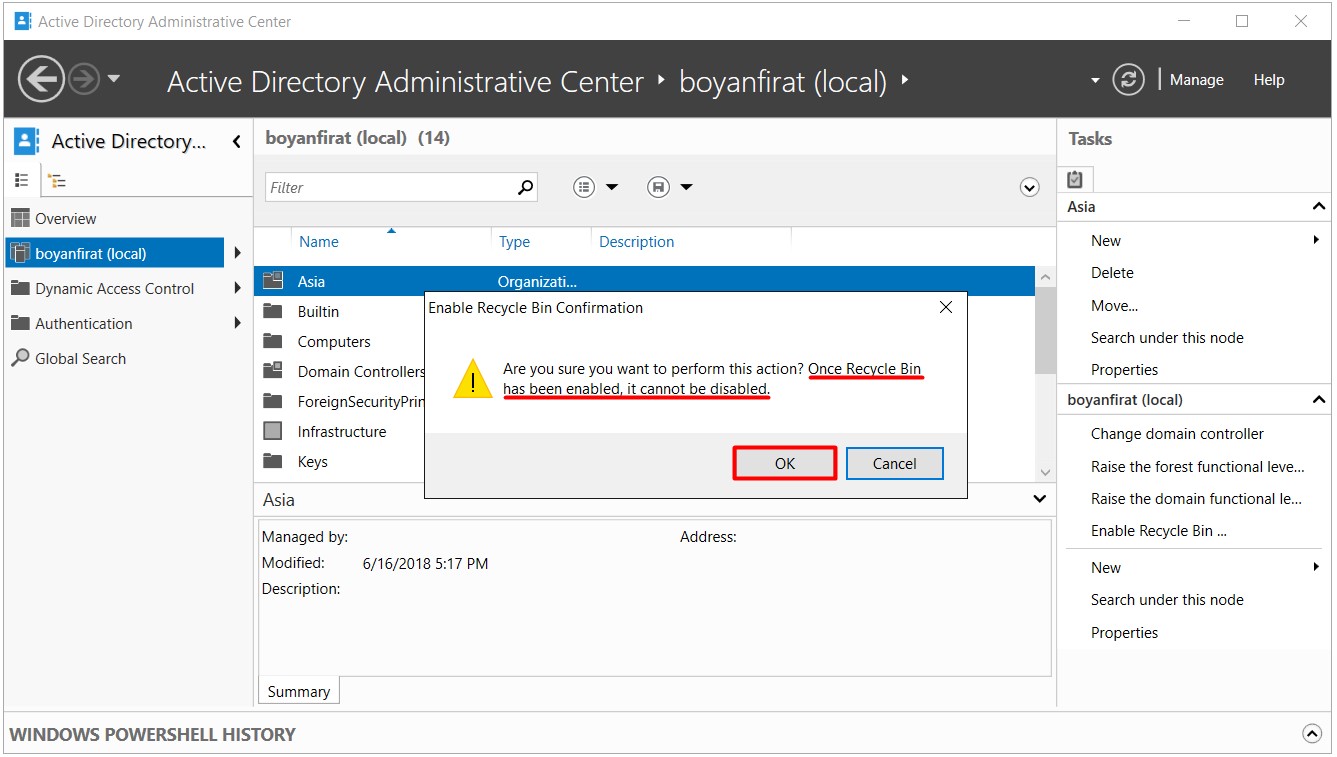The width and height of the screenshot is (1337, 757).
Task: Open the dropdown arrow beside the refresh icon
Action: point(1095,80)
